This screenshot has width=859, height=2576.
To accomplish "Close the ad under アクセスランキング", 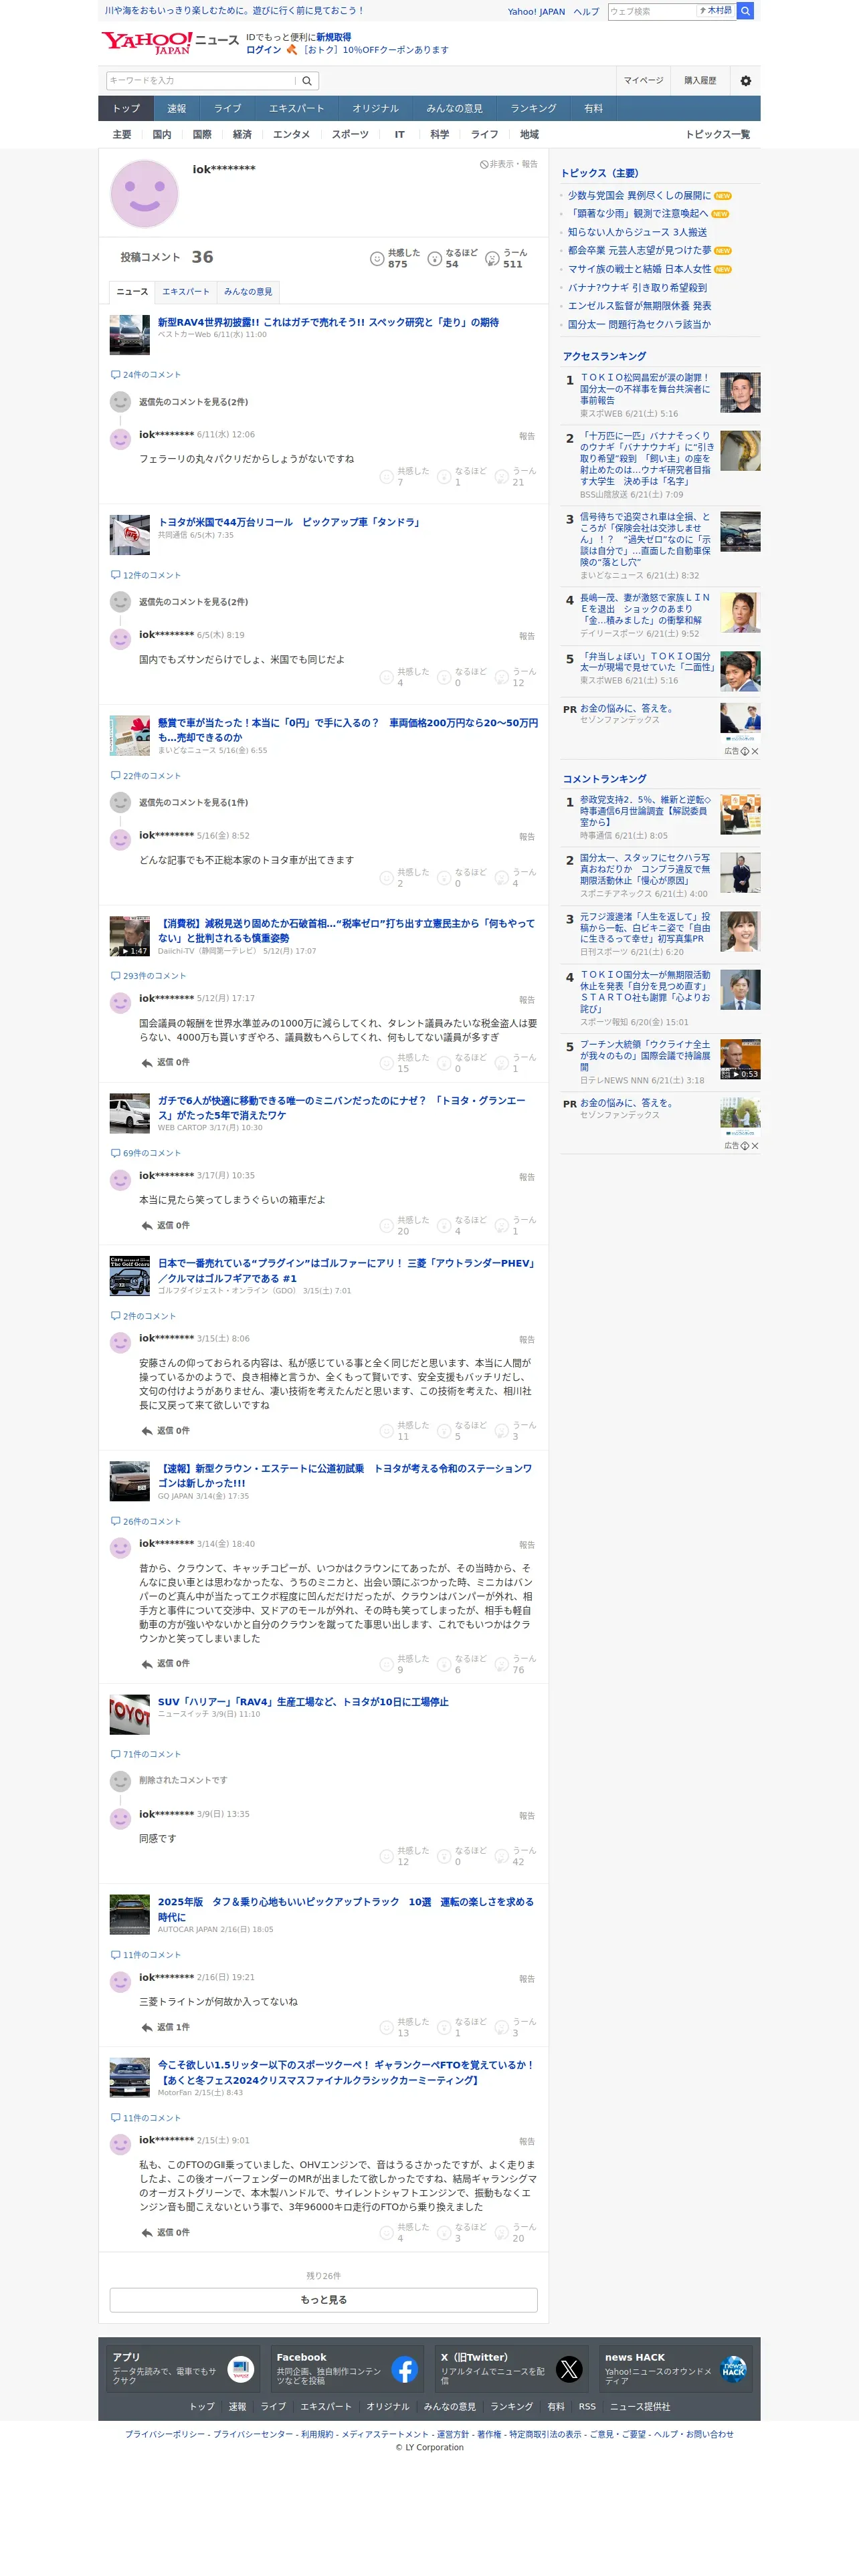I will pos(755,751).
